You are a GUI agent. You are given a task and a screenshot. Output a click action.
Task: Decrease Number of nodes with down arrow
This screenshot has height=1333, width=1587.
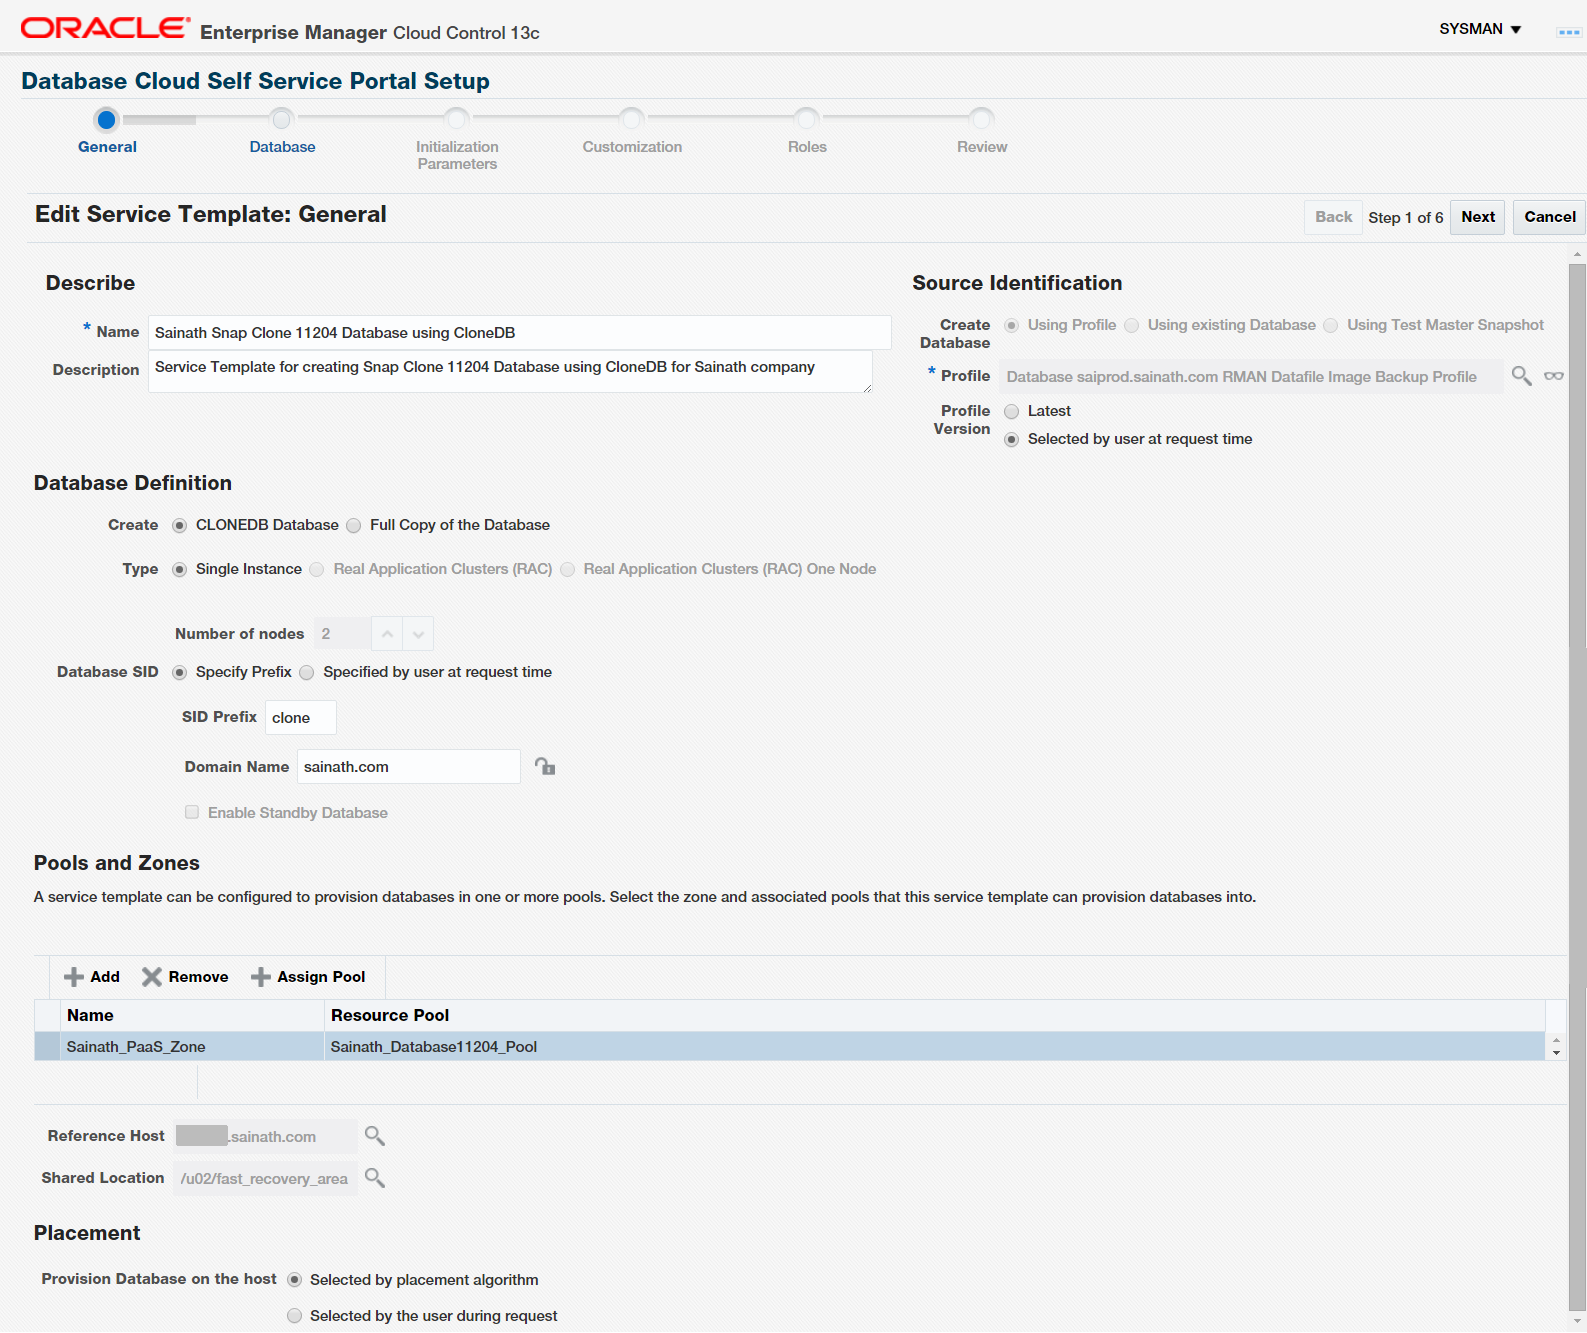[x=418, y=634]
